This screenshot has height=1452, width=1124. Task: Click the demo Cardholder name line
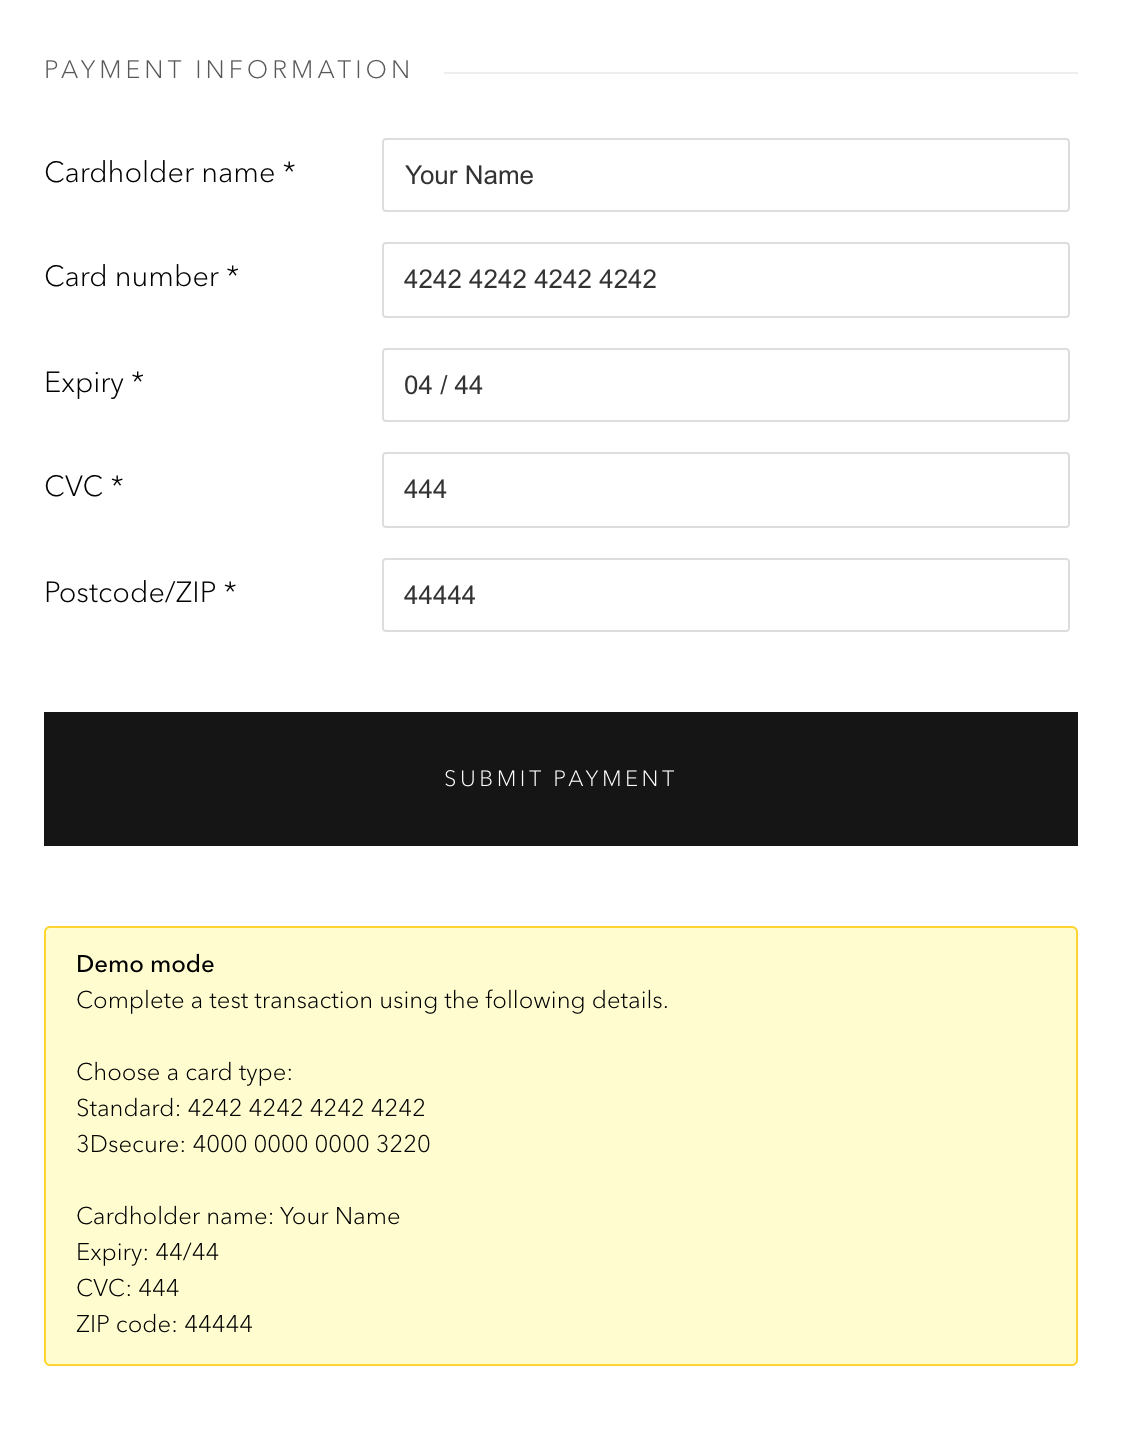238,1216
